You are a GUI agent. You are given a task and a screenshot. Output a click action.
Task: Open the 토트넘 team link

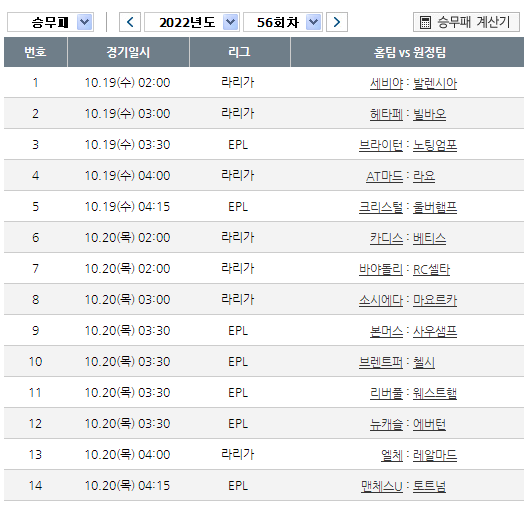click(429, 487)
